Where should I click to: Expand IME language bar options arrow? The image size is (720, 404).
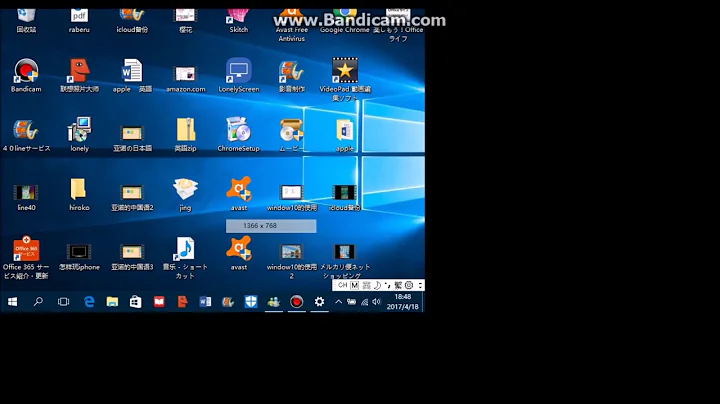point(420,285)
